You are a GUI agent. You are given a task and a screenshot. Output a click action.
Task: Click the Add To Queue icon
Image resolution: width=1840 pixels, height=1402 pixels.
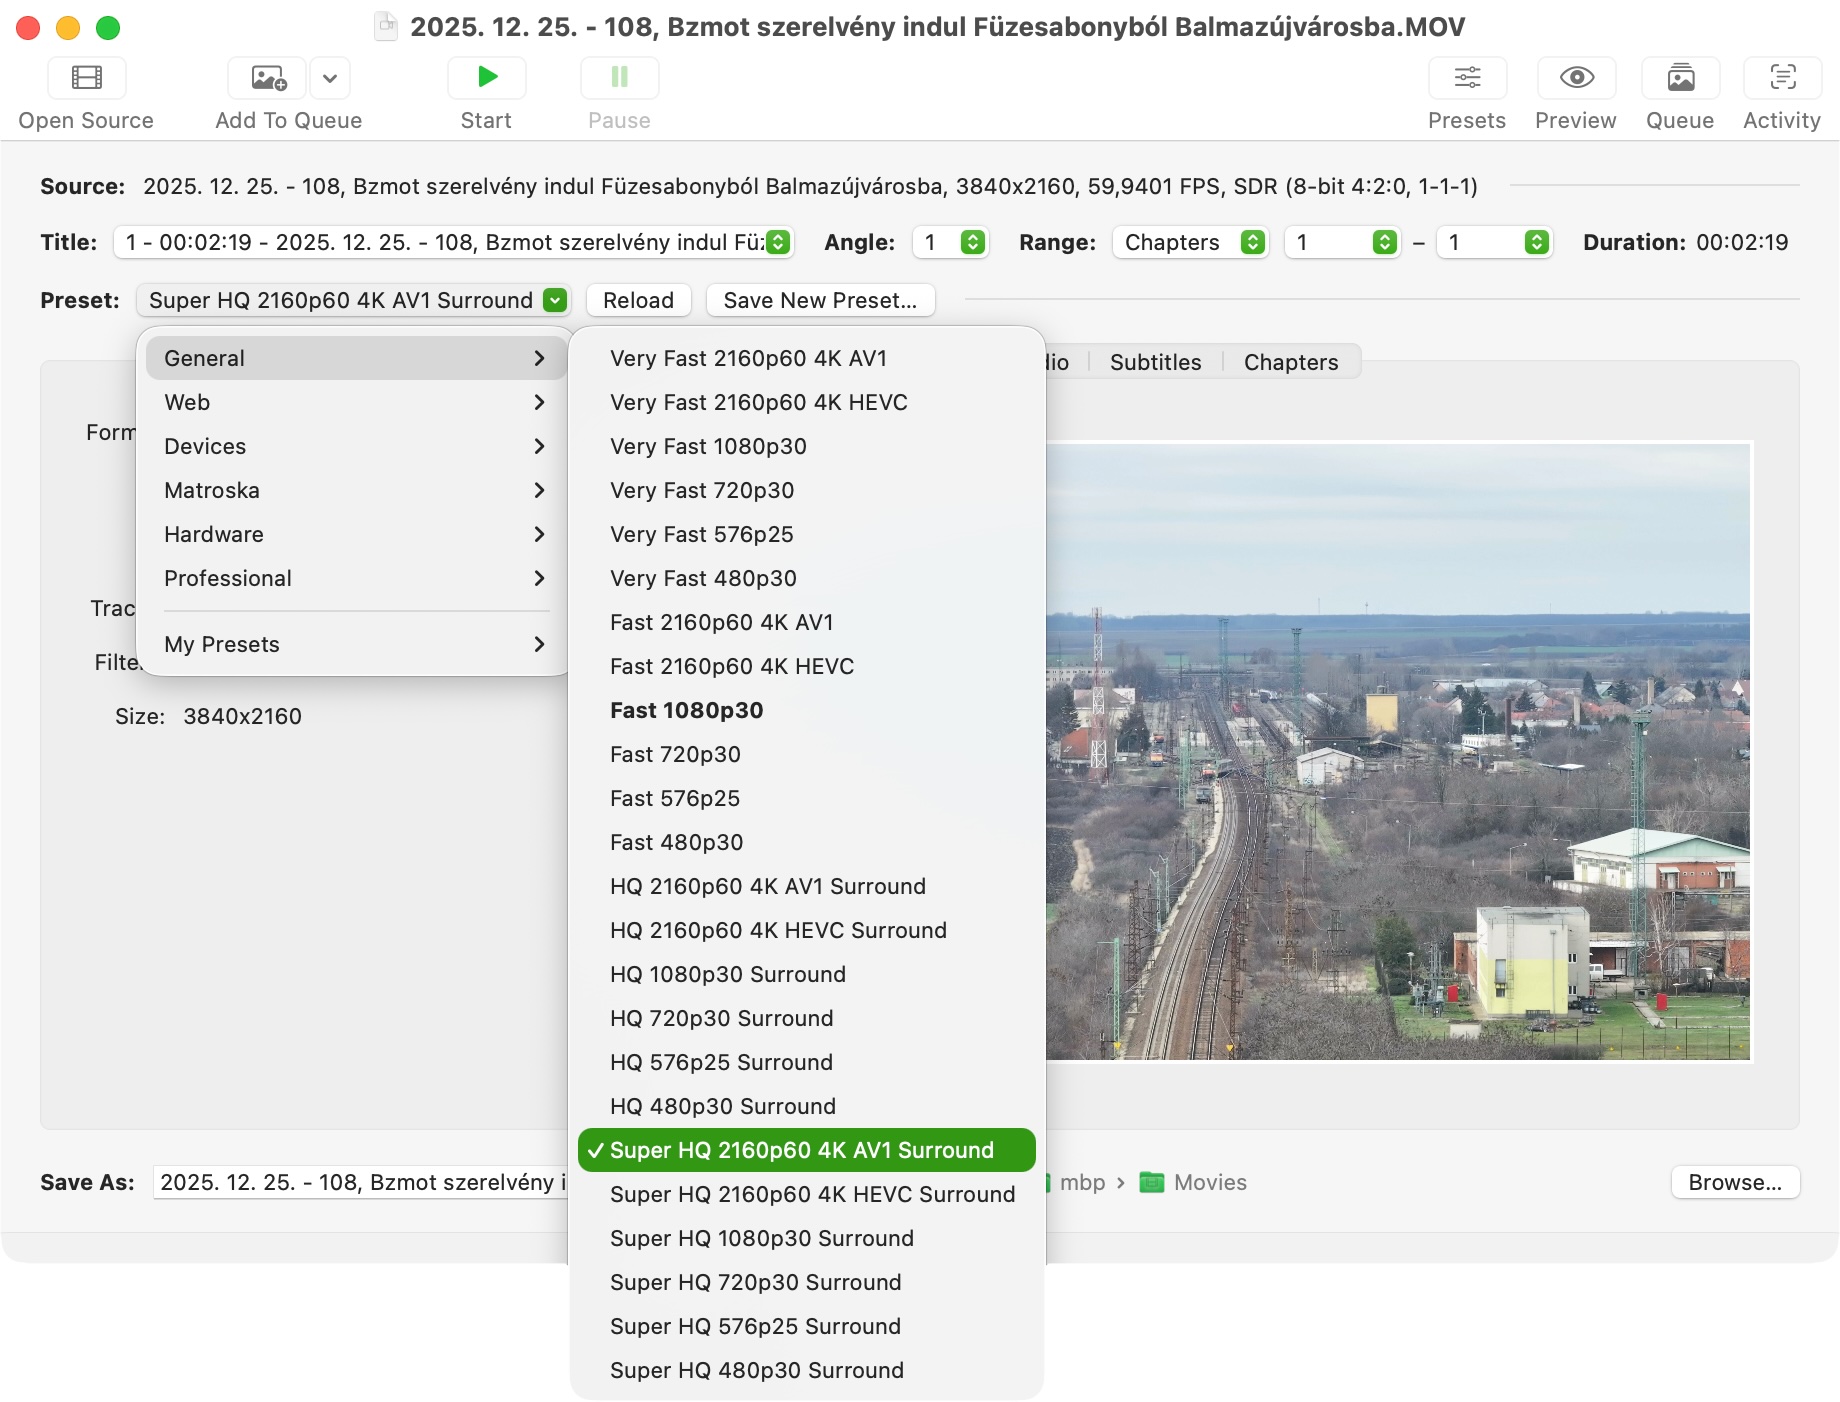(268, 78)
